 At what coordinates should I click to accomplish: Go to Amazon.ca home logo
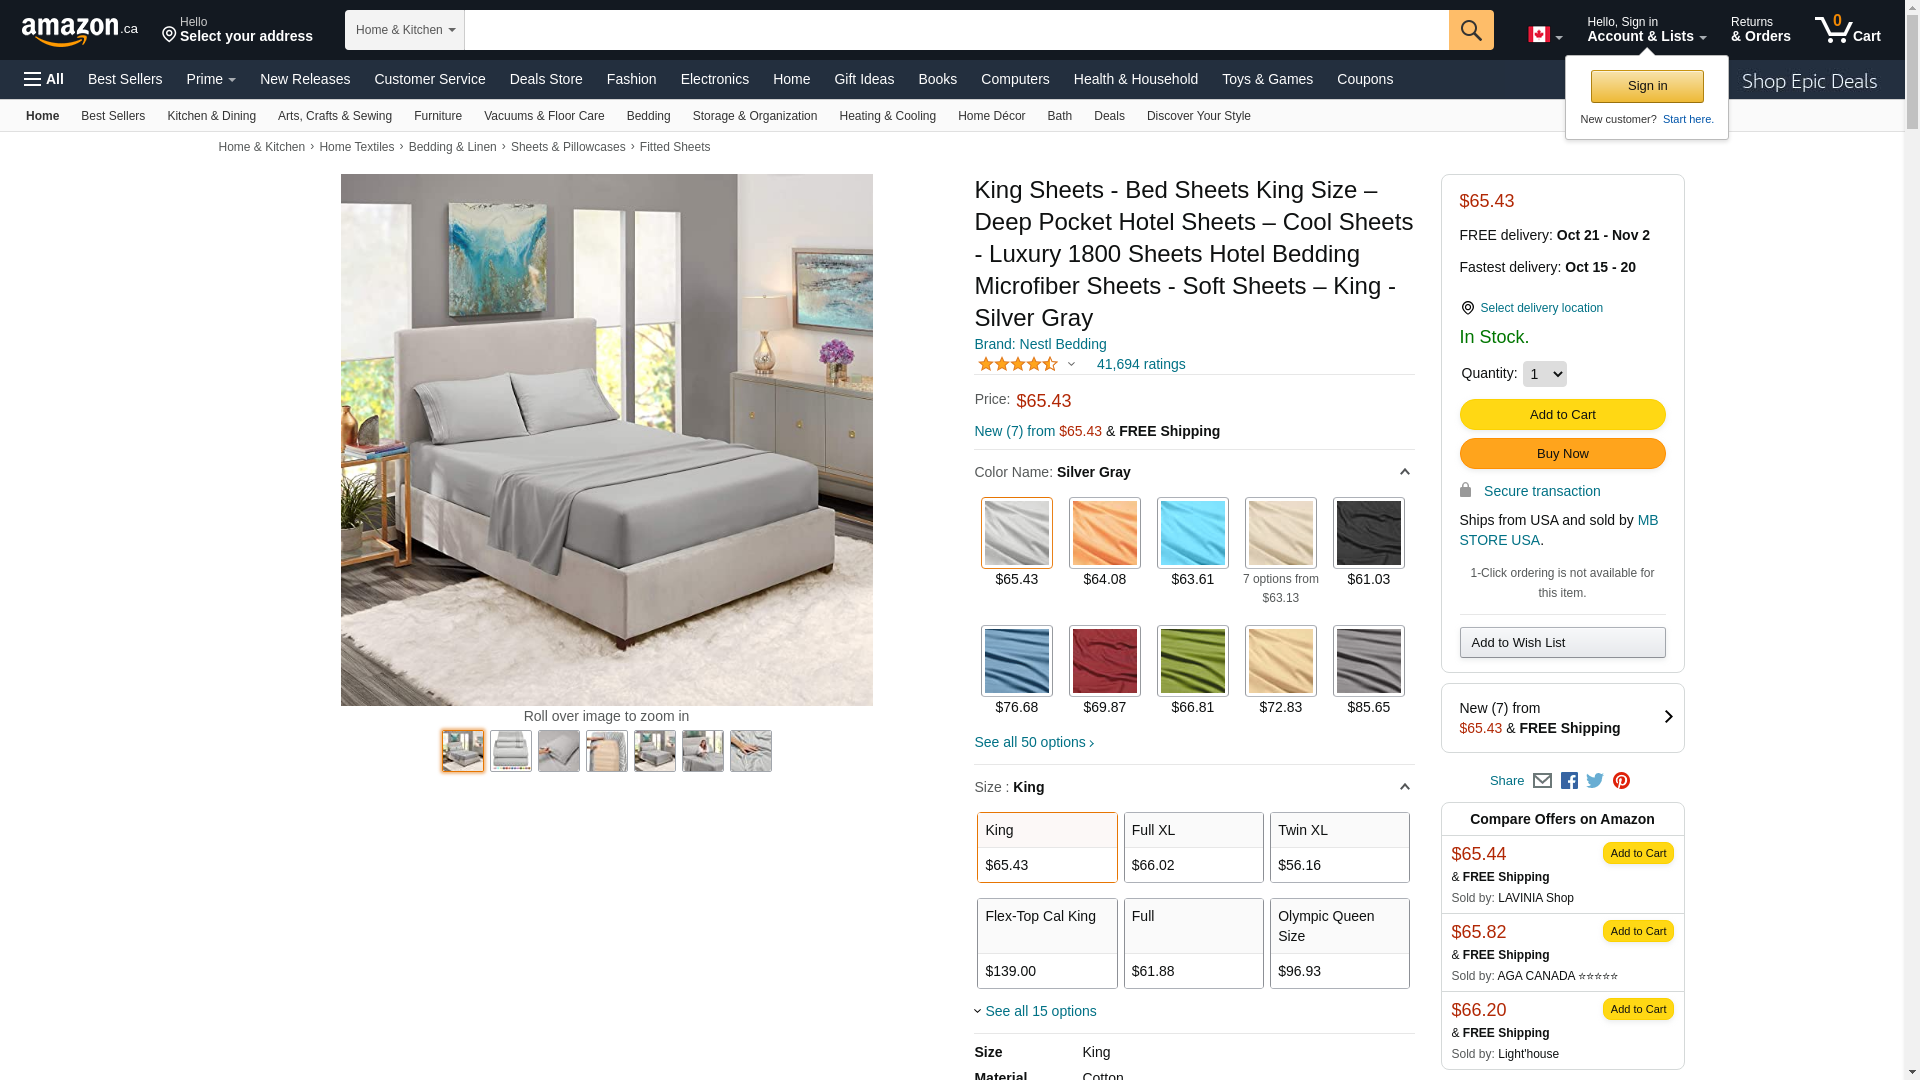[x=80, y=31]
